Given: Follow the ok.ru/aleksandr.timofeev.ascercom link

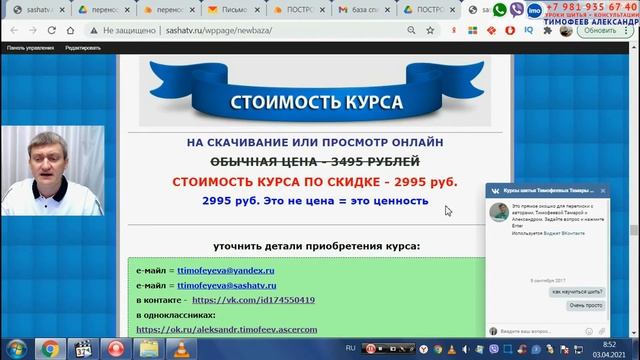Looking at the screenshot, I should coord(227,329).
